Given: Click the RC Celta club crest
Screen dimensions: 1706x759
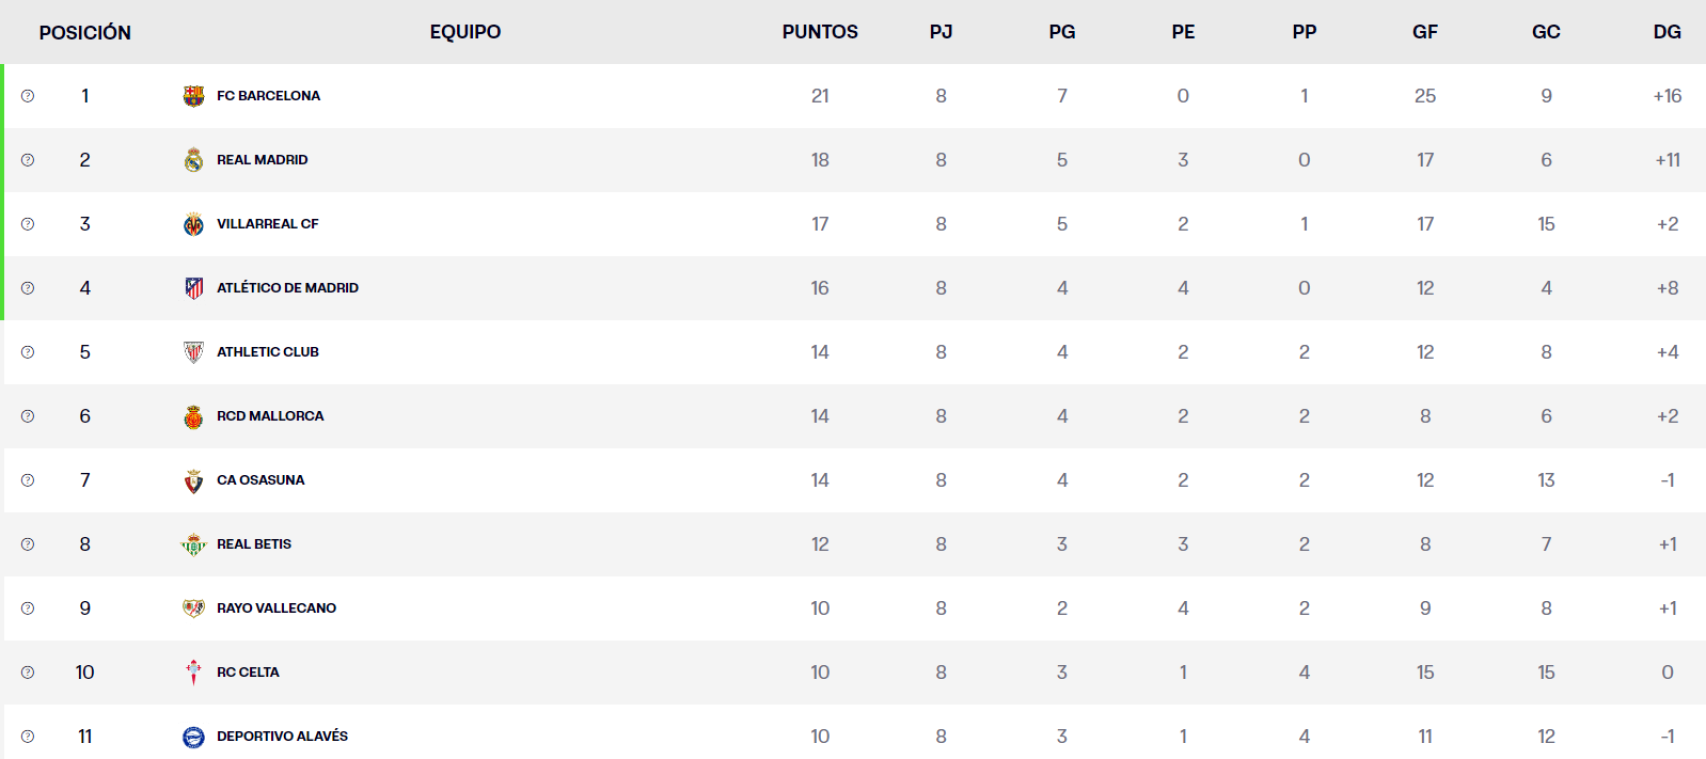Looking at the screenshot, I should (194, 671).
